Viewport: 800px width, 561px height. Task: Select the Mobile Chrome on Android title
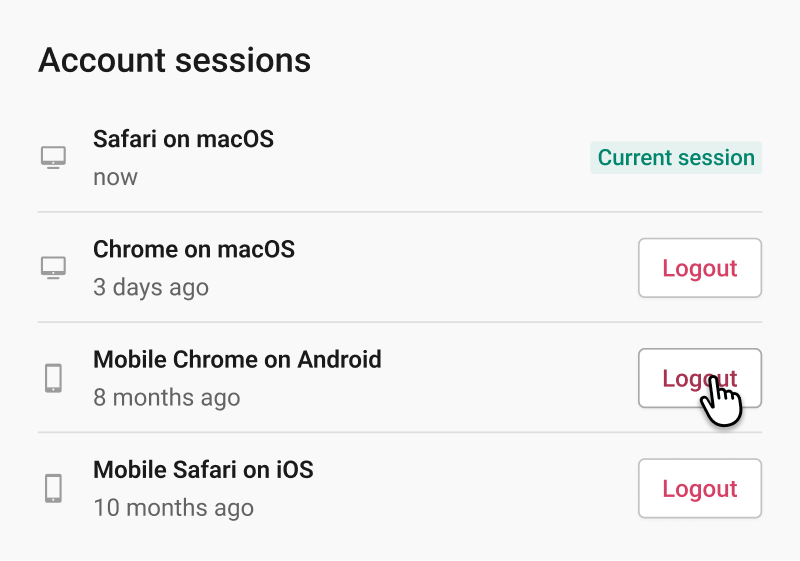[x=237, y=360]
